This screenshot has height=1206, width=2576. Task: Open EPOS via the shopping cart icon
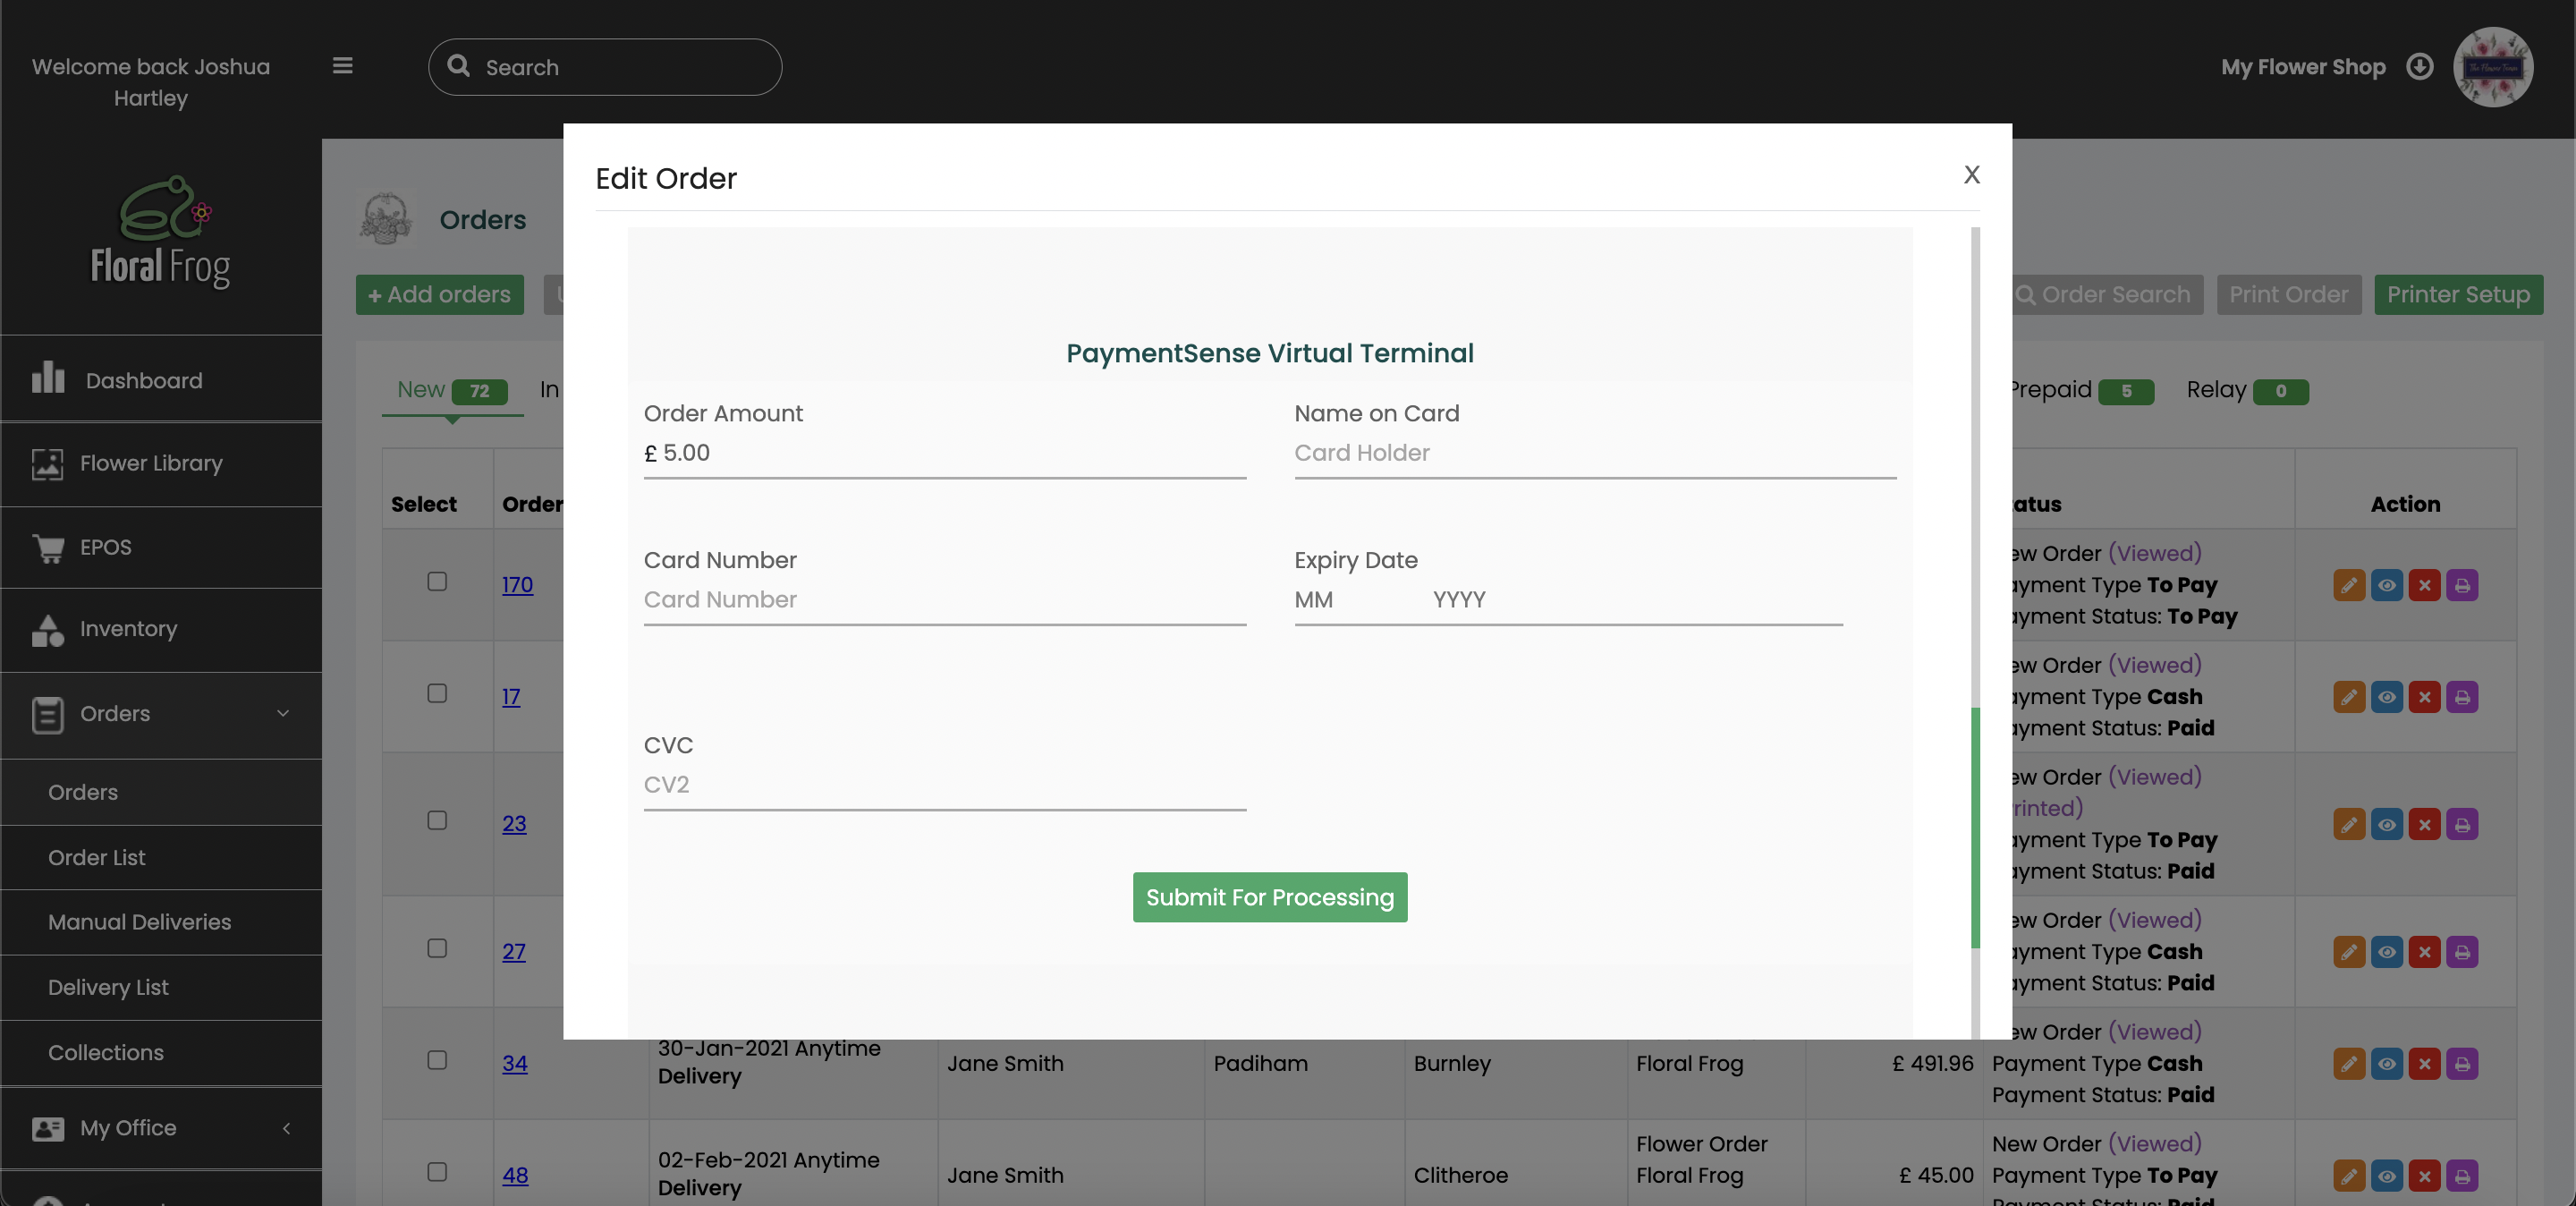click(48, 547)
